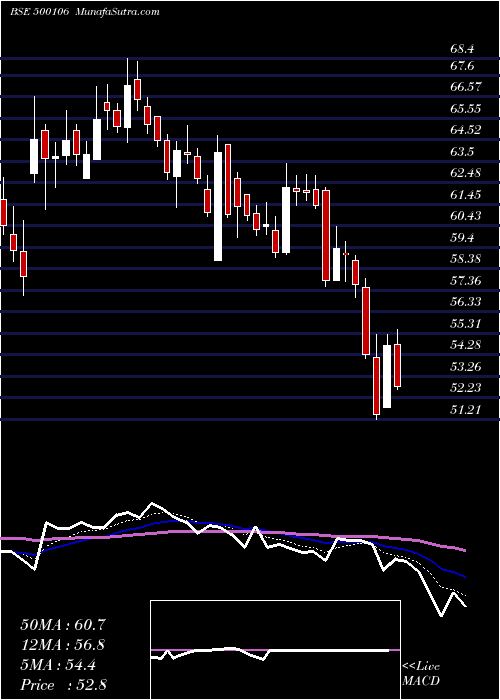This screenshot has height=700, width=500.
Task: Click the 55.31 price axis label
Action: click(465, 323)
